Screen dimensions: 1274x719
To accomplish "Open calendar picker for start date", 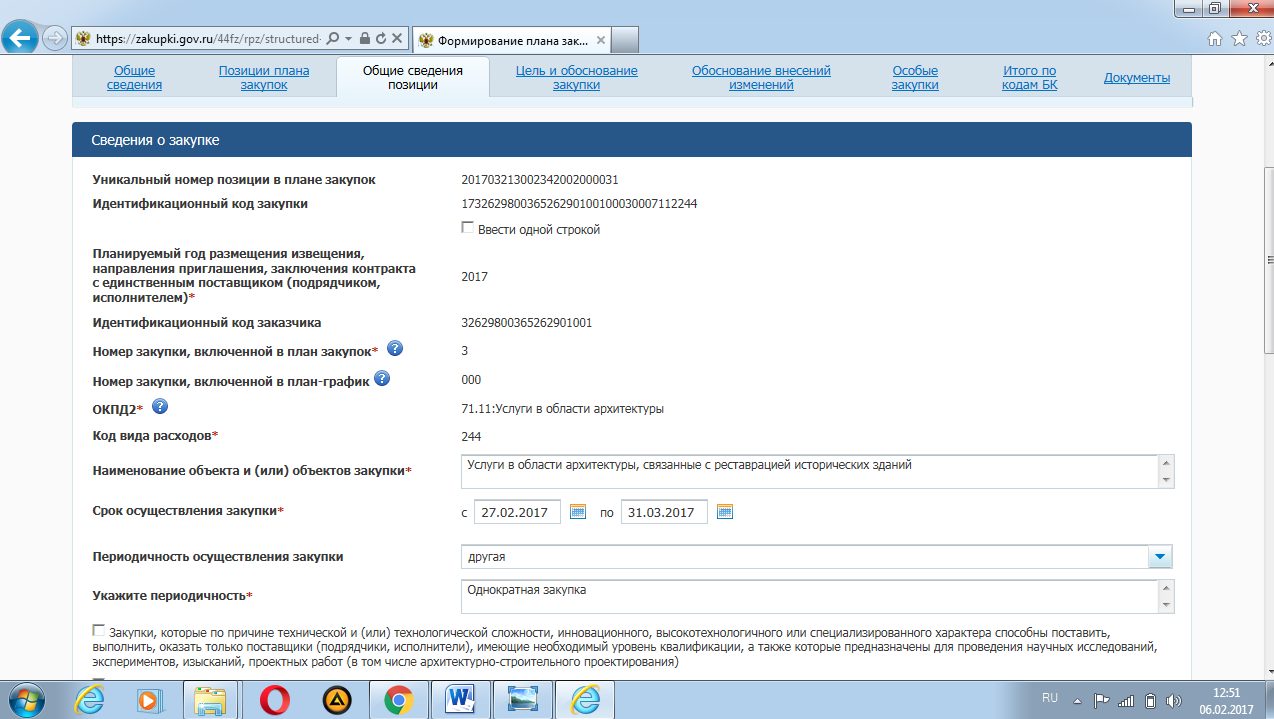I will 577,512.
